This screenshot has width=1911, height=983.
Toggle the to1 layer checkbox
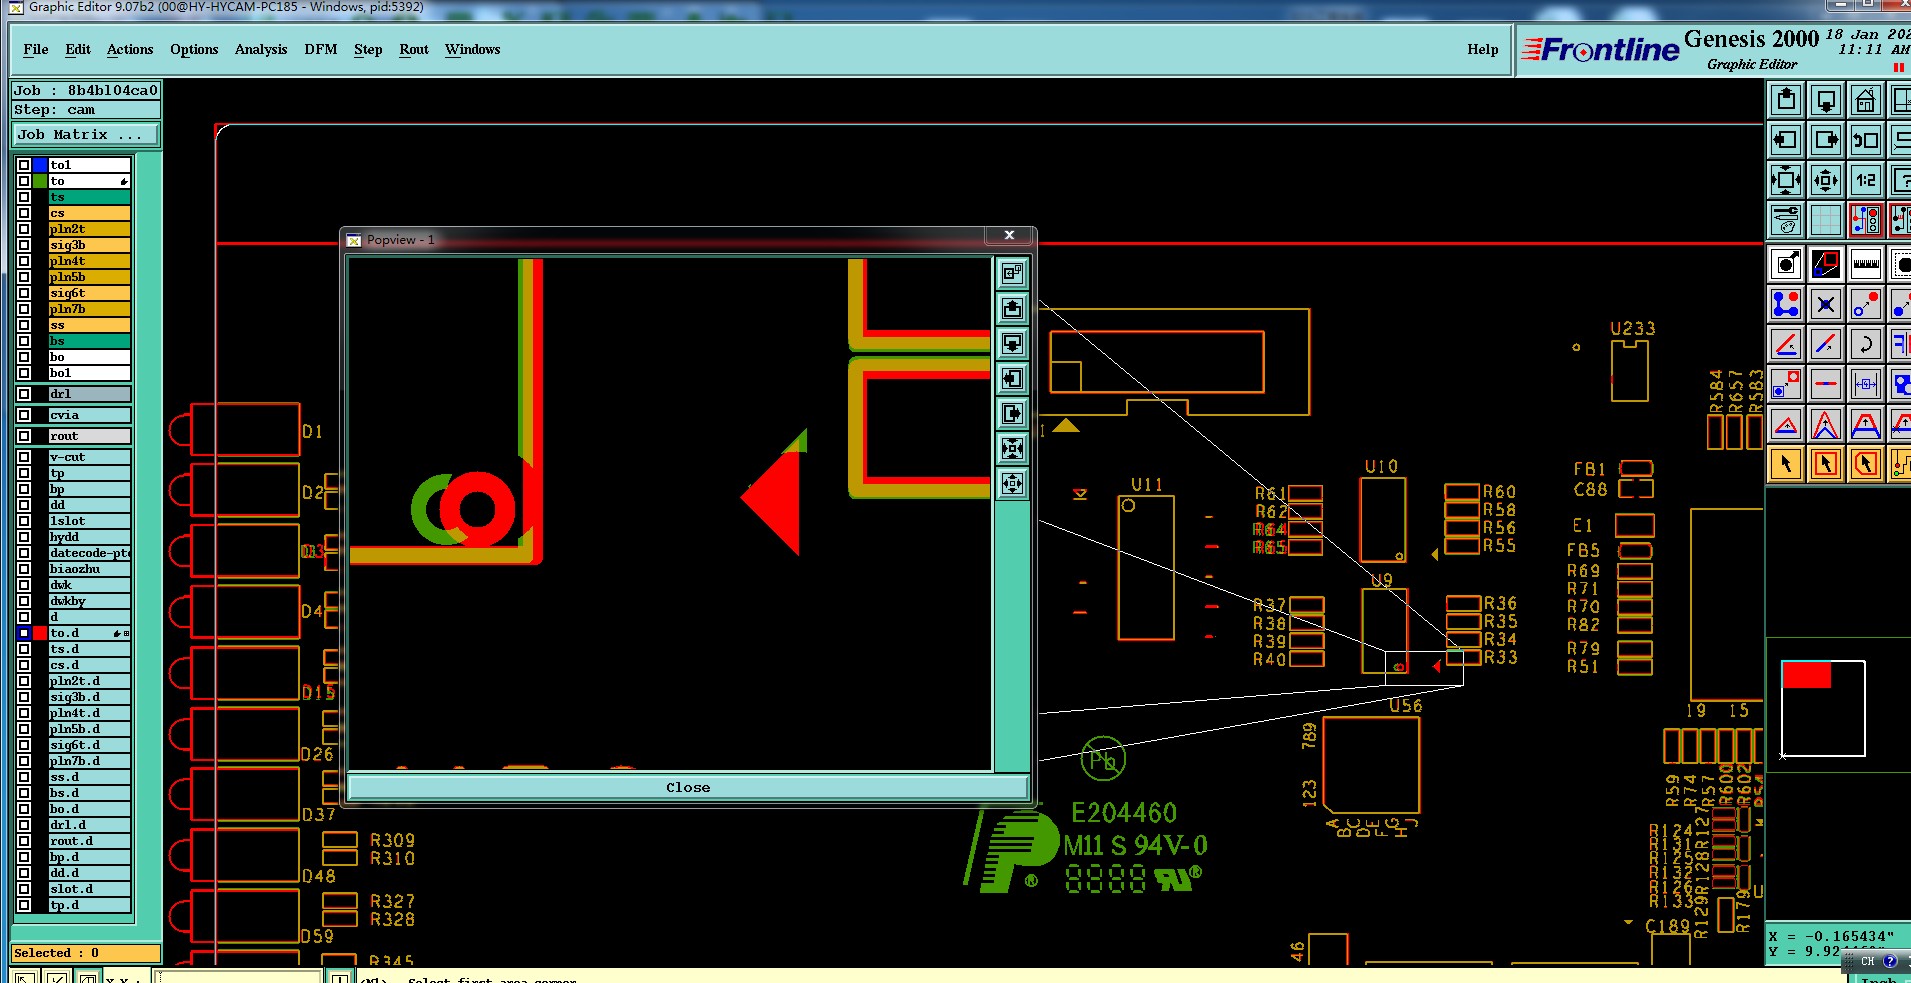(24, 165)
